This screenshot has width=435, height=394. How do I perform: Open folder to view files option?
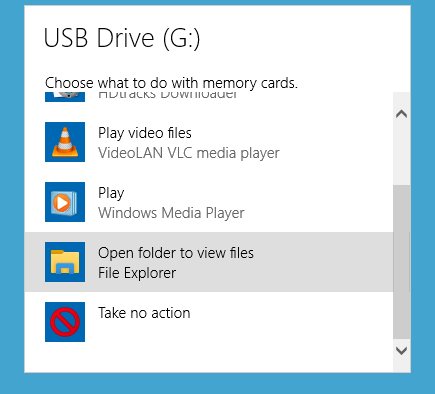(x=209, y=262)
